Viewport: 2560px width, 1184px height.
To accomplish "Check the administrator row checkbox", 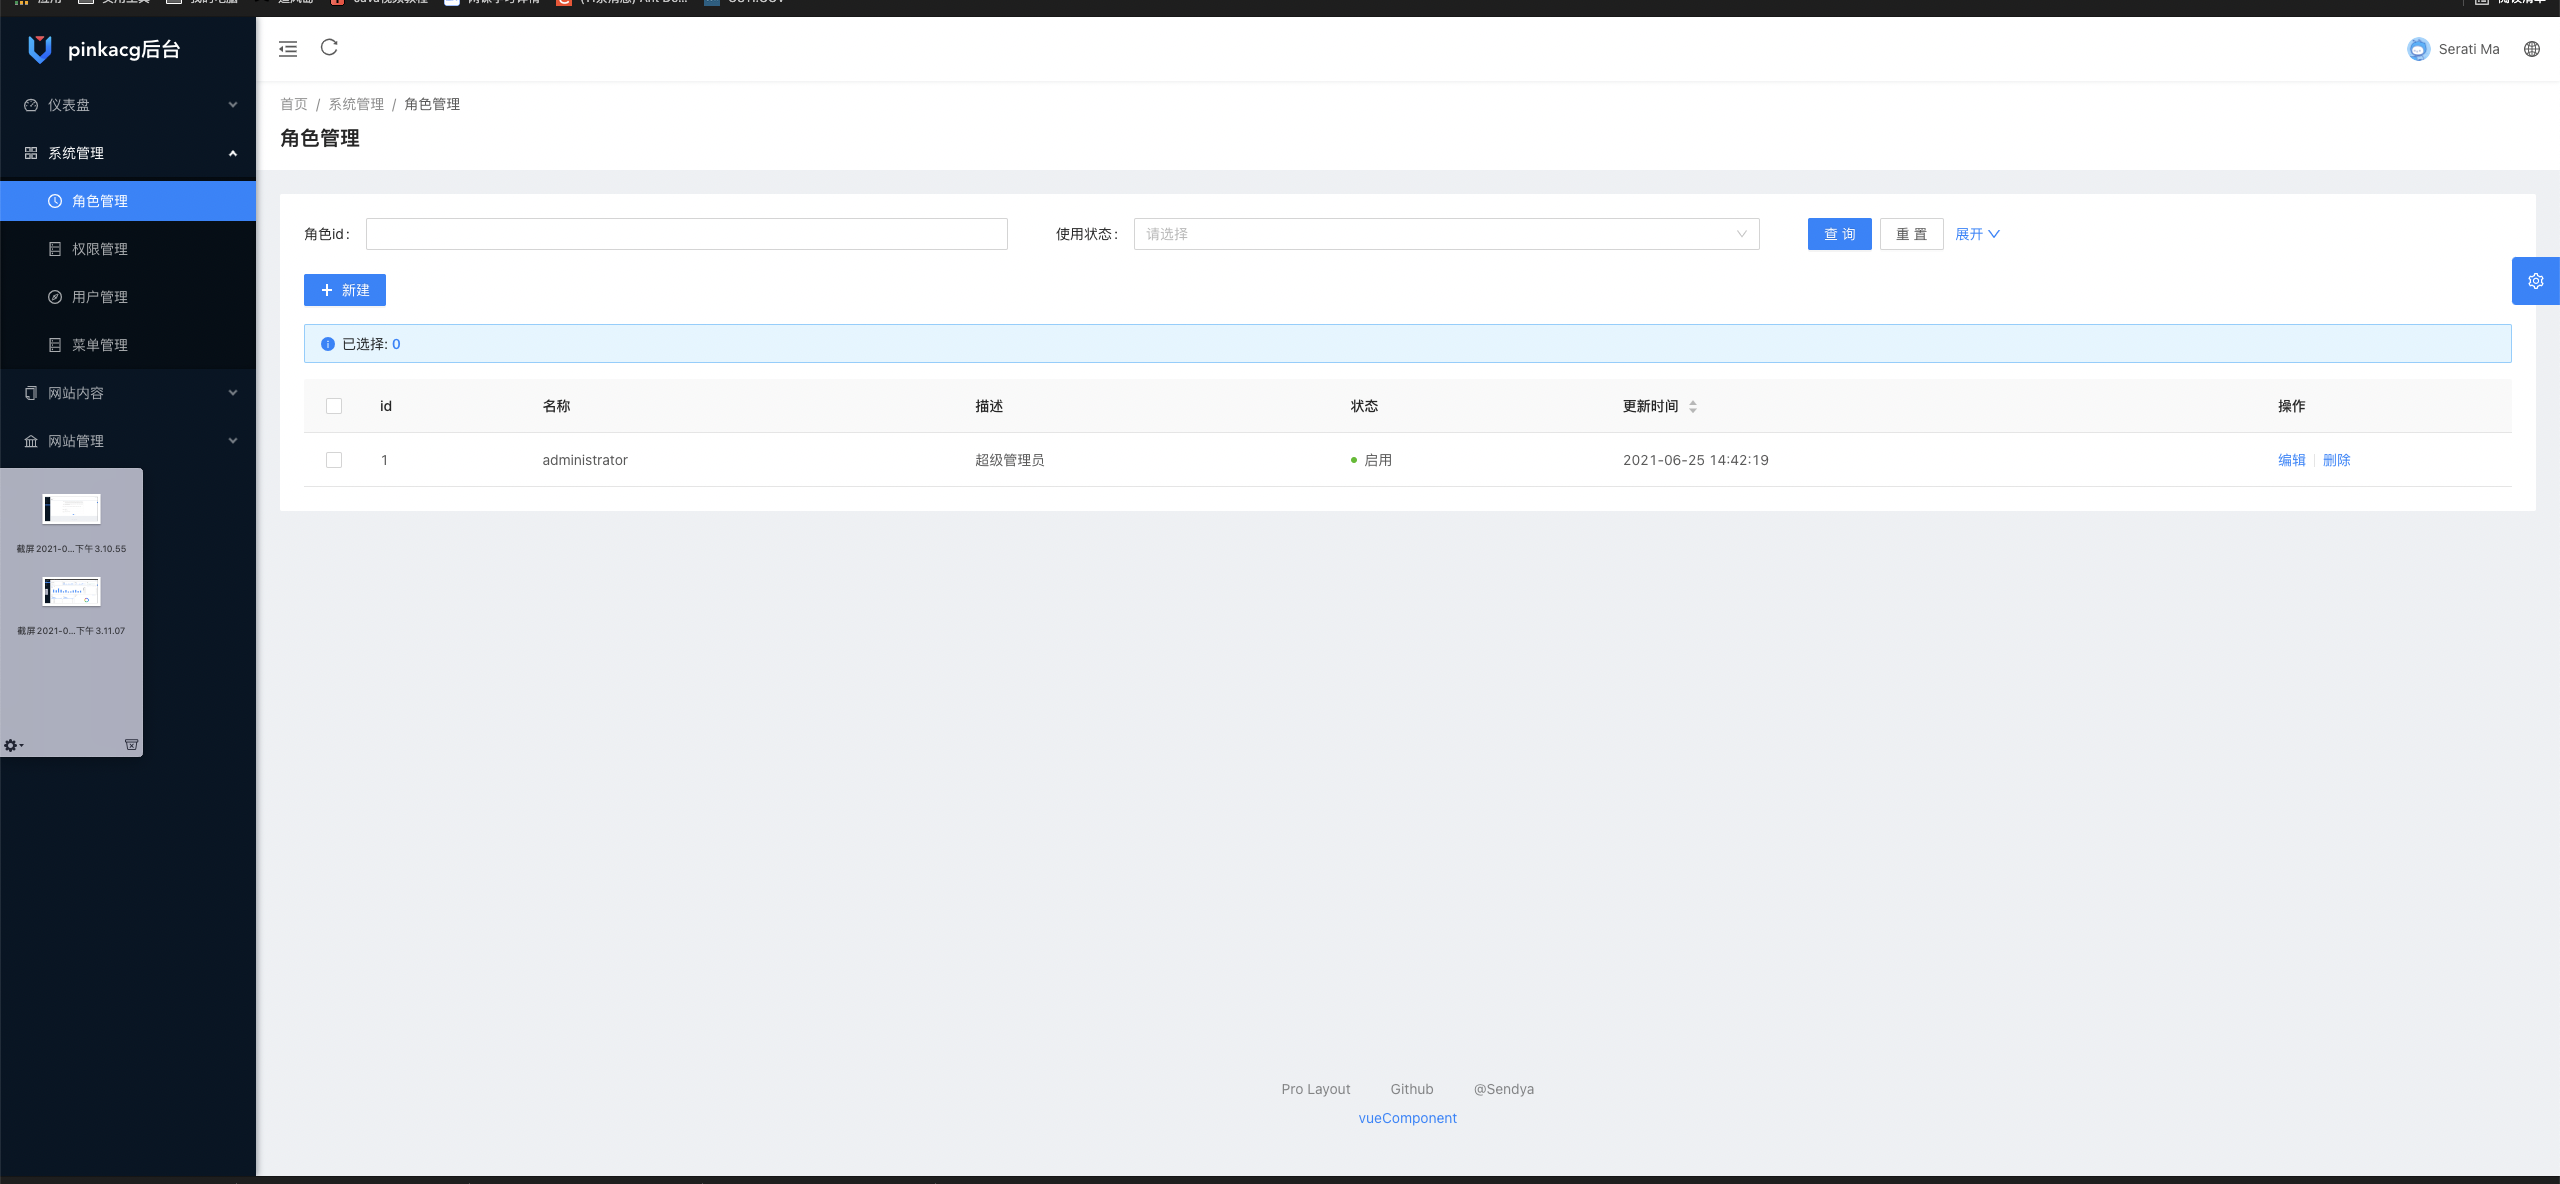I will pyautogui.click(x=334, y=460).
